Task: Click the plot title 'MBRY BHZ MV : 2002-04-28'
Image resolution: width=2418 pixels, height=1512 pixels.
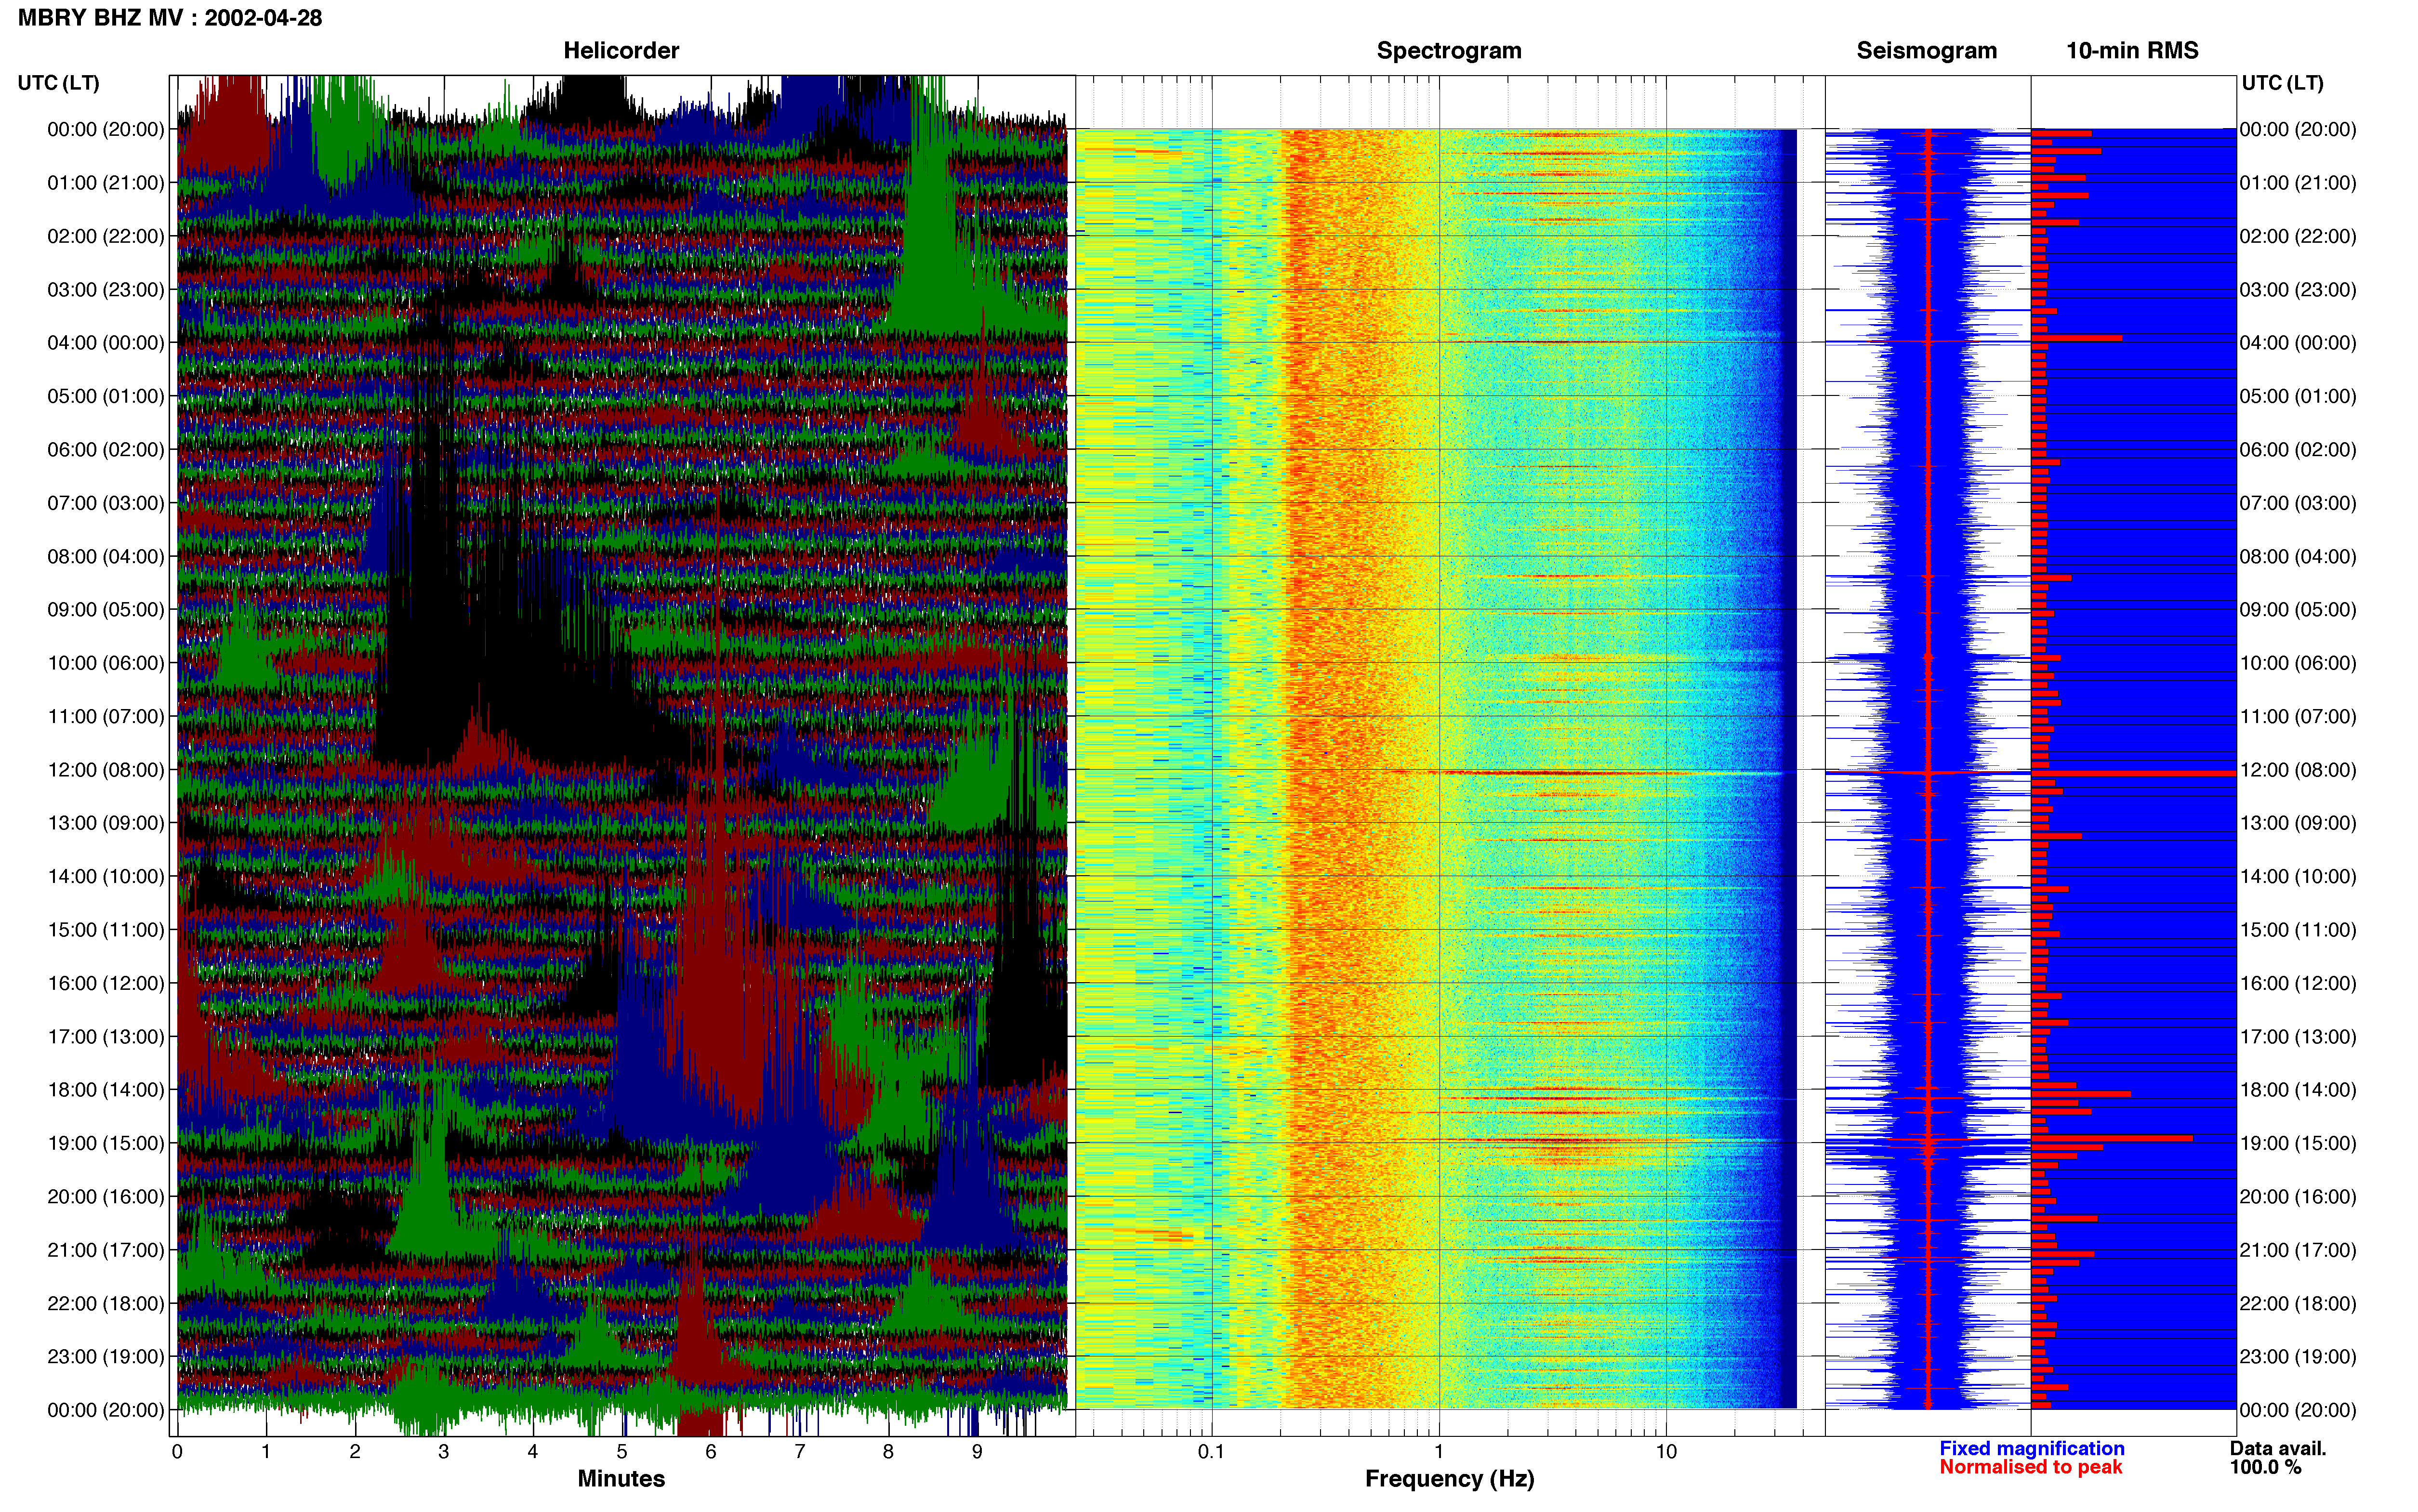Action: click(170, 18)
